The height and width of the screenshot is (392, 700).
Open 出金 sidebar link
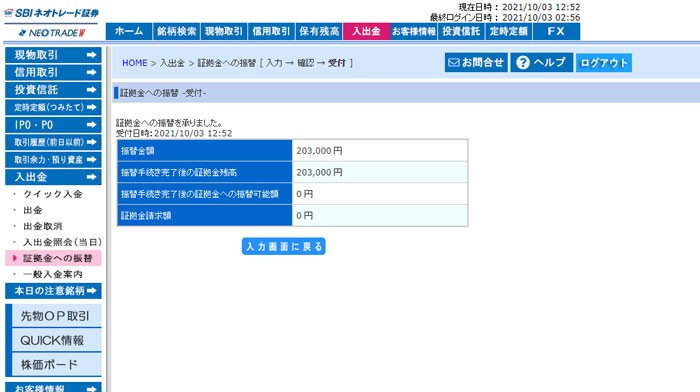tap(33, 210)
